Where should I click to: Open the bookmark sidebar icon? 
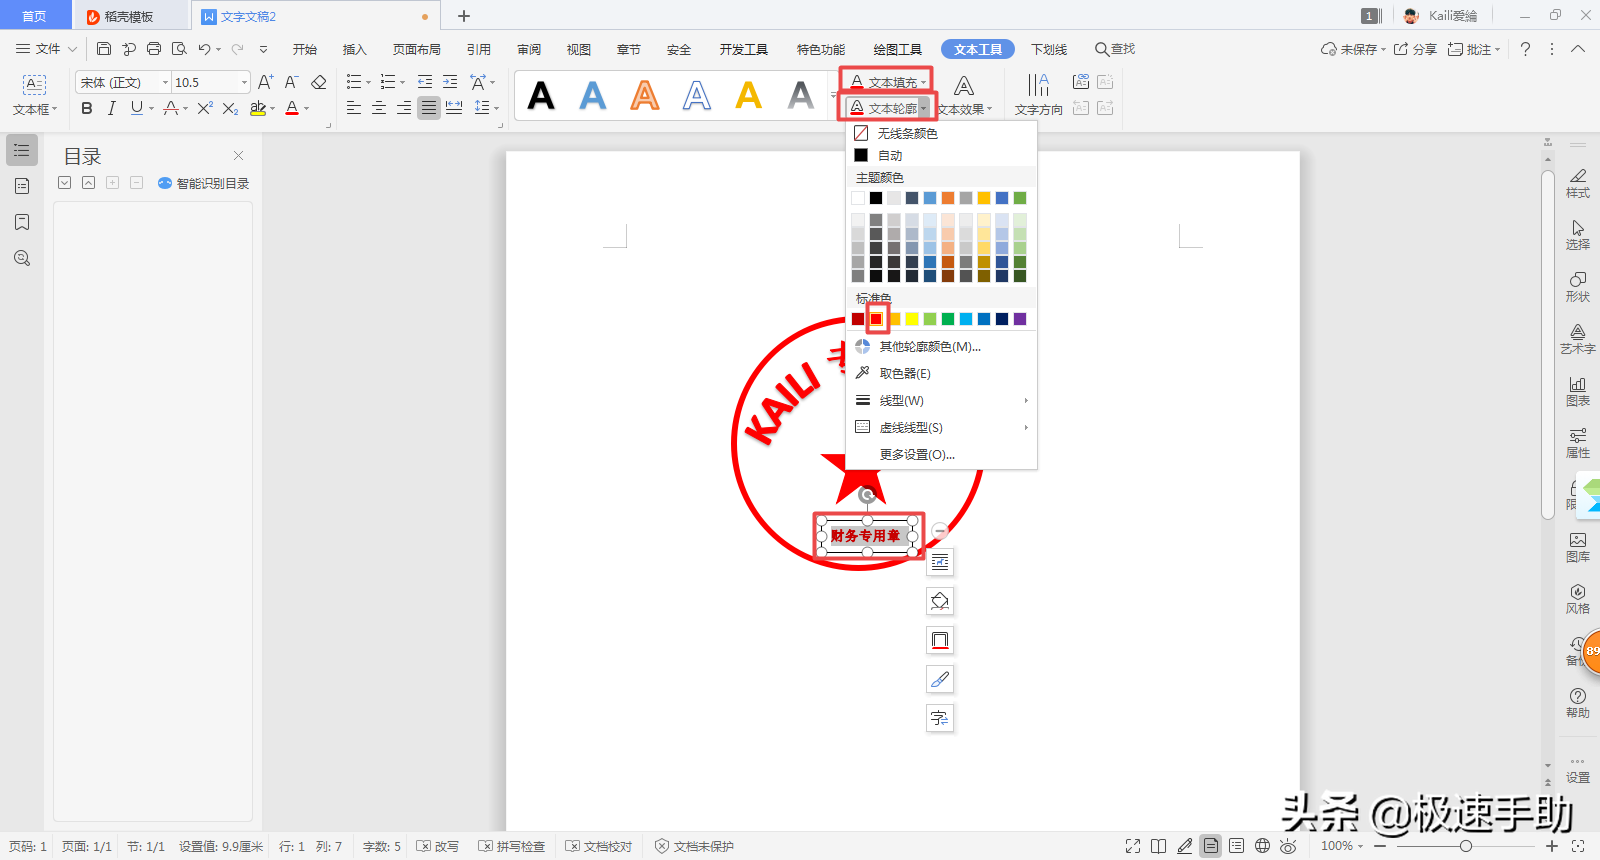[x=22, y=222]
